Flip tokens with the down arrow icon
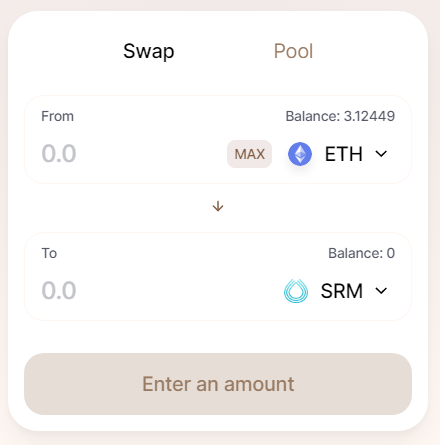 click(x=218, y=206)
